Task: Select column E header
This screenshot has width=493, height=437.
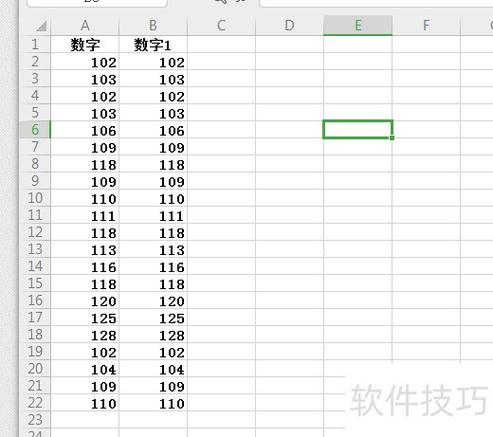Action: (x=358, y=25)
